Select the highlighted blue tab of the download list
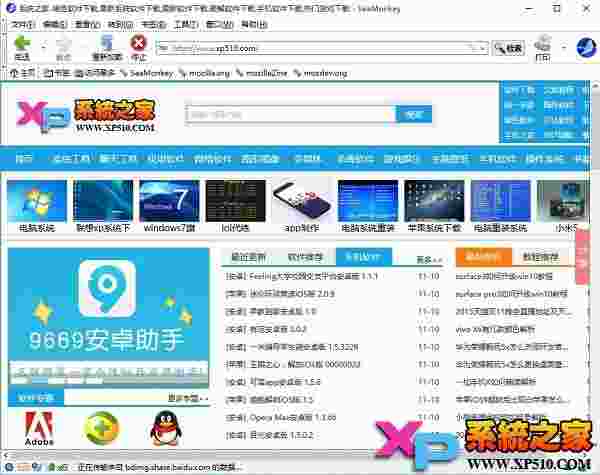 (x=364, y=257)
